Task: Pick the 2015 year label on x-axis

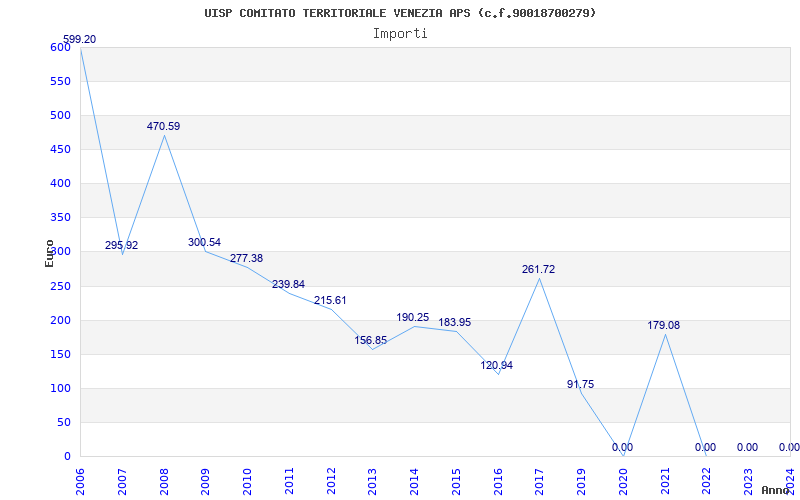Action: 457,481
